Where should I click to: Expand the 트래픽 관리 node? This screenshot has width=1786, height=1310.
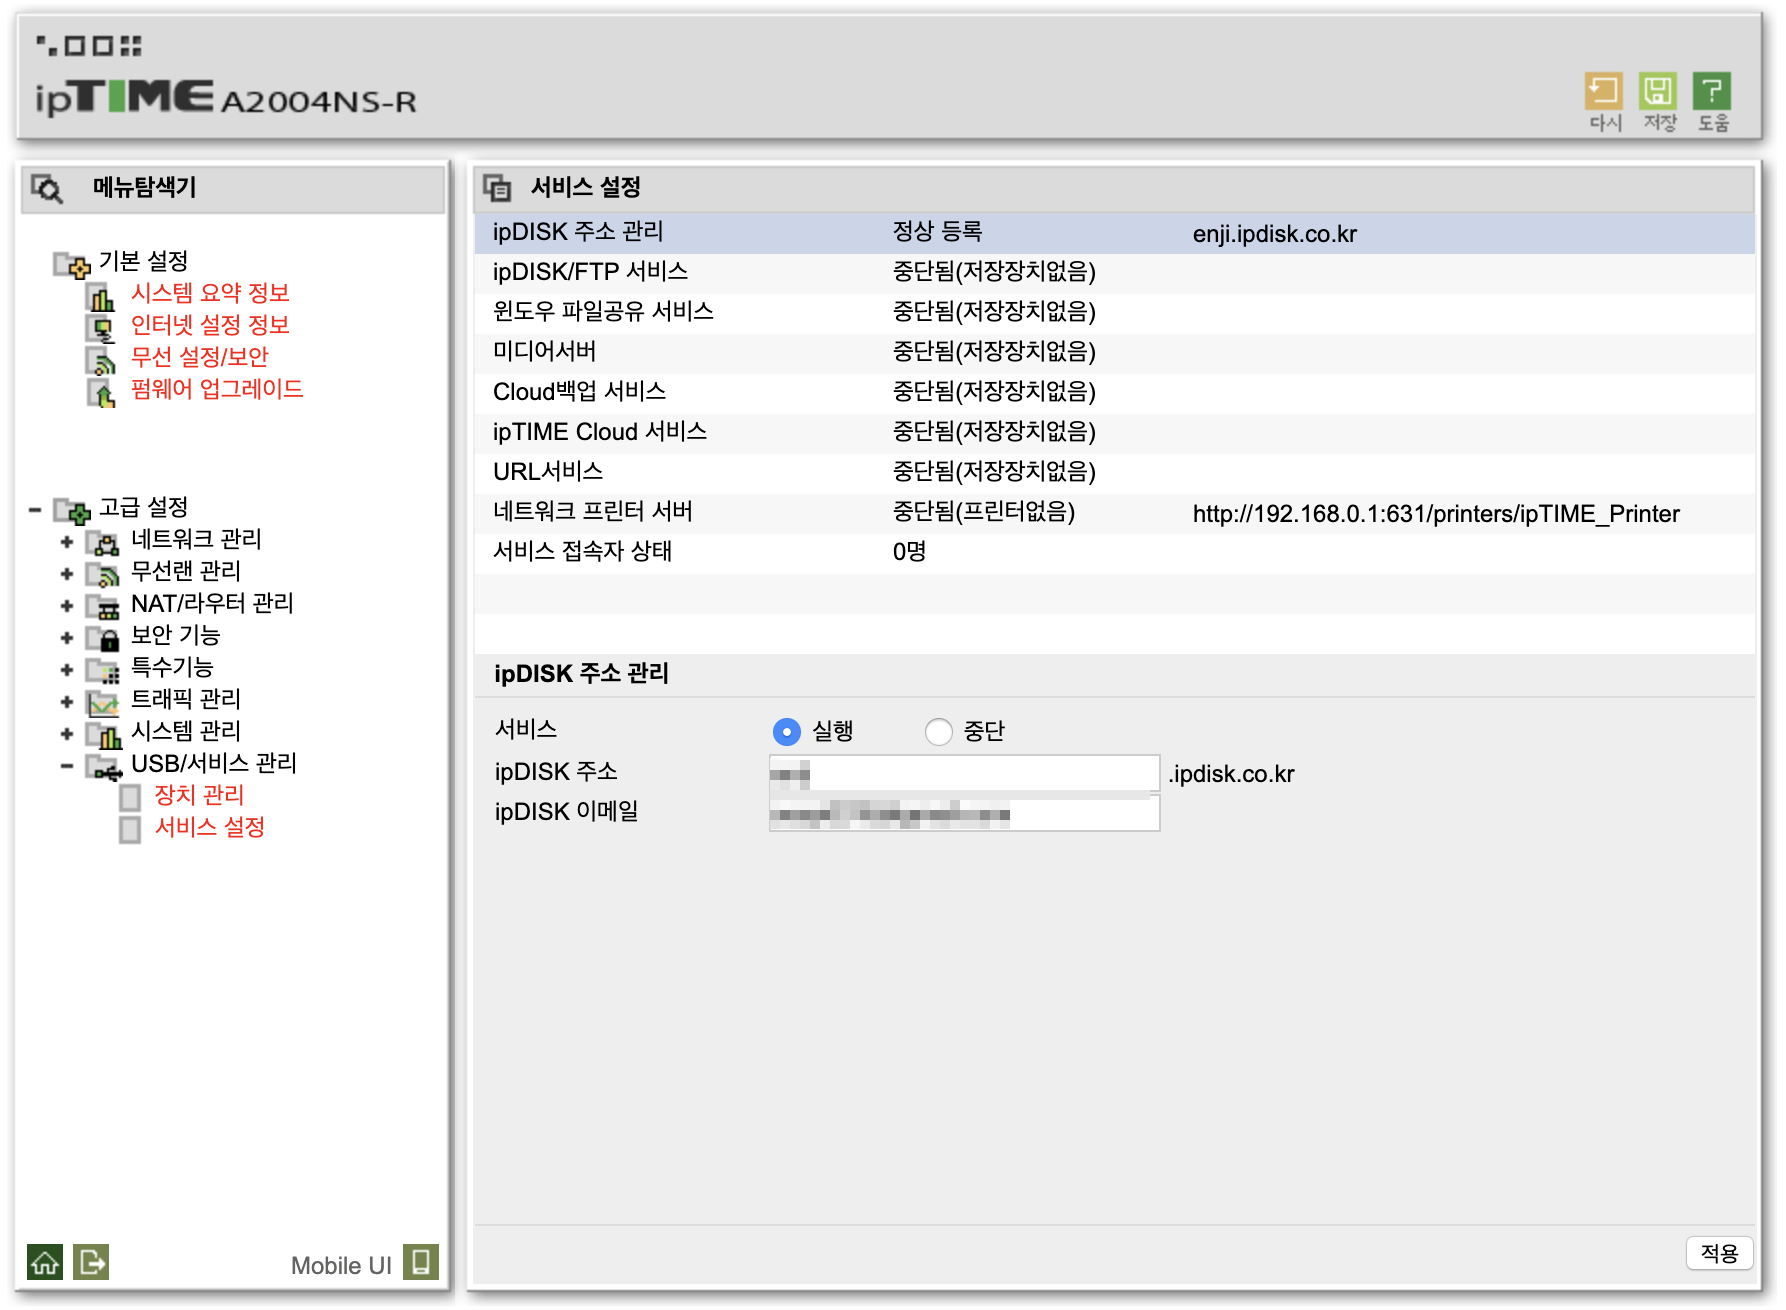click(x=67, y=702)
